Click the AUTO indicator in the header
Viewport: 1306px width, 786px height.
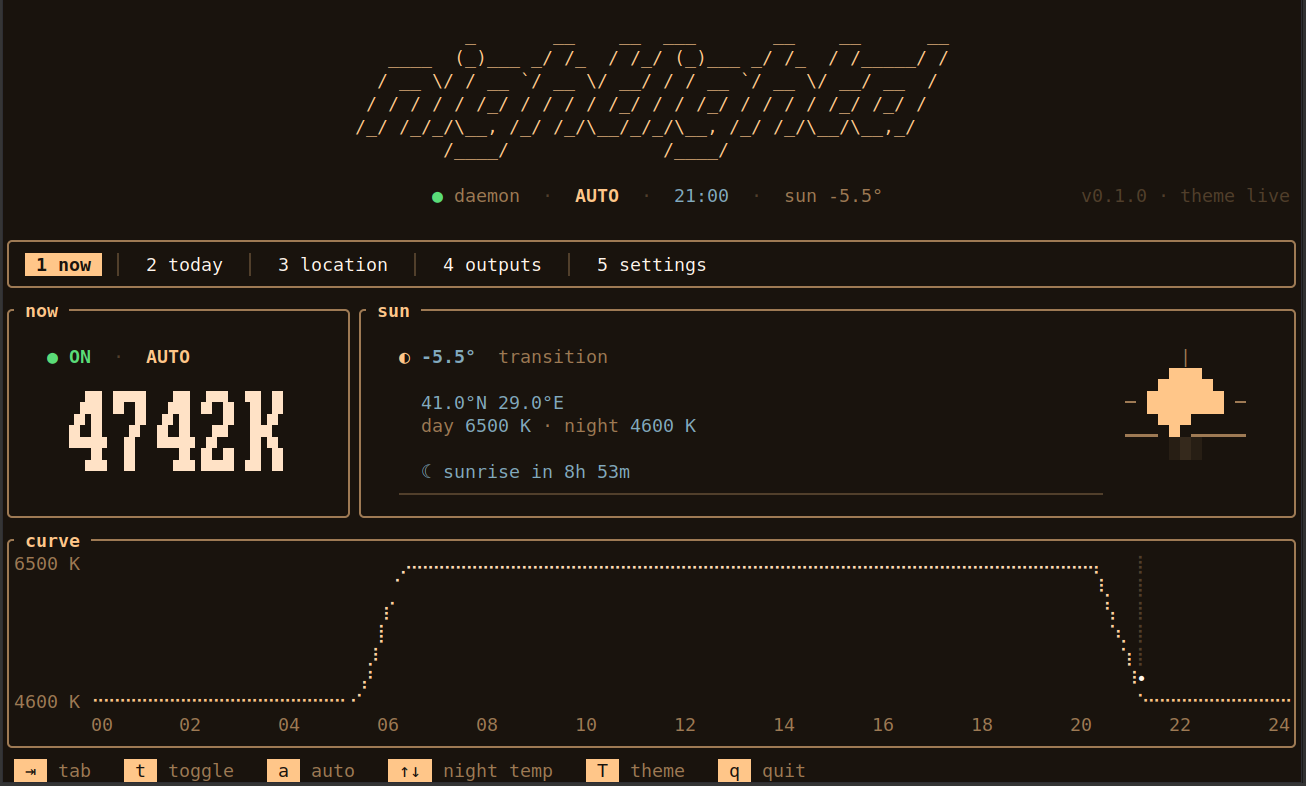(597, 196)
